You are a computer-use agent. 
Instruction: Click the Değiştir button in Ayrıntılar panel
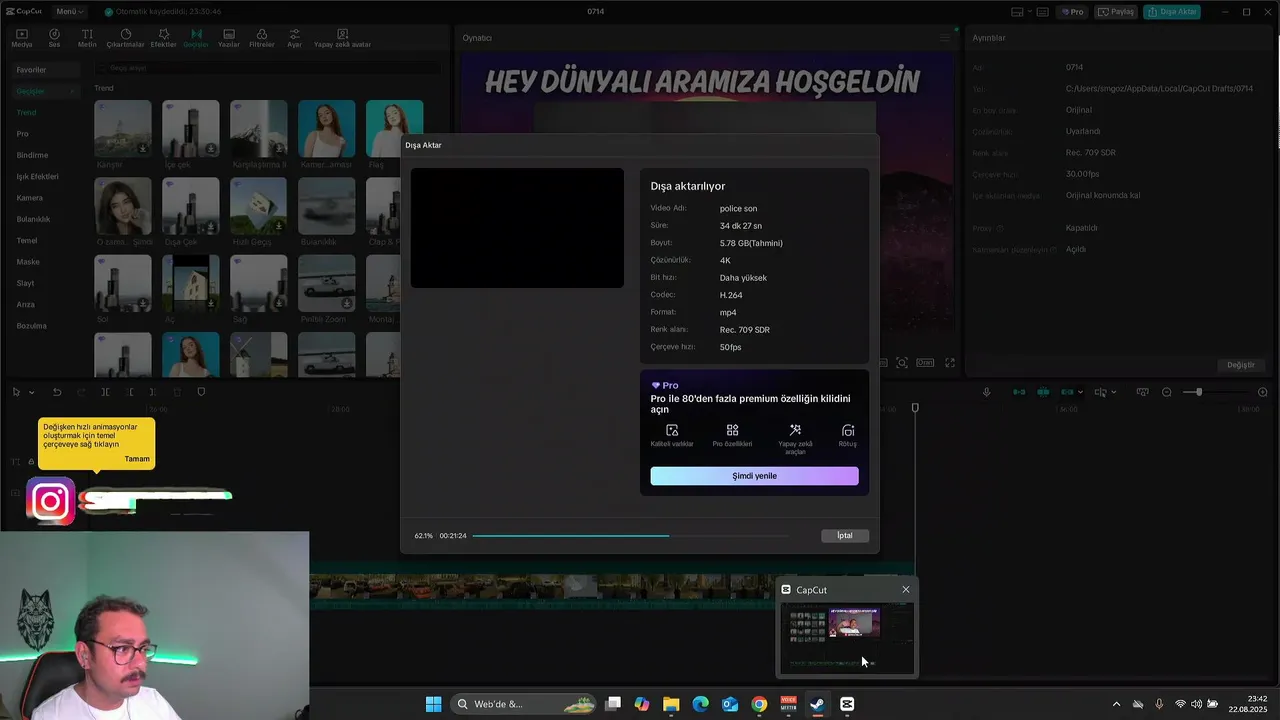tap(1241, 365)
